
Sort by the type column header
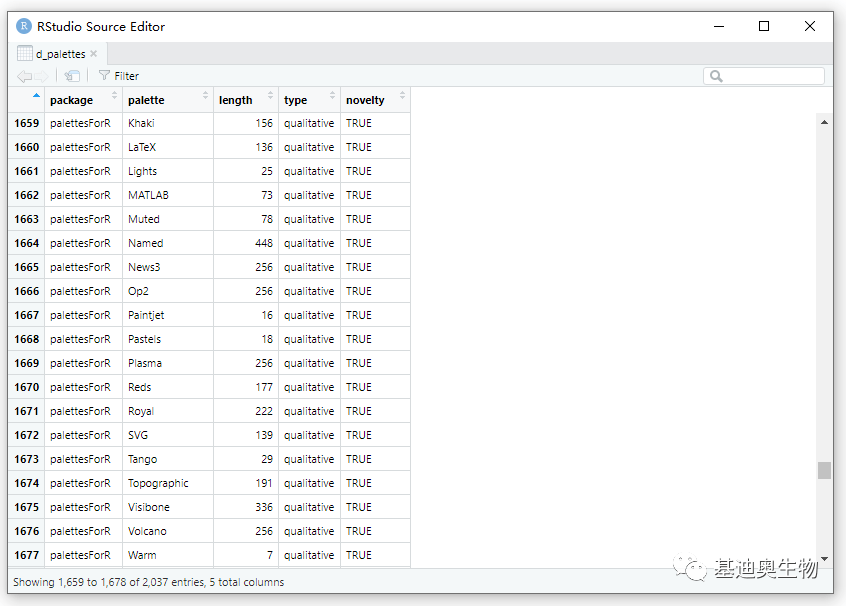(309, 100)
